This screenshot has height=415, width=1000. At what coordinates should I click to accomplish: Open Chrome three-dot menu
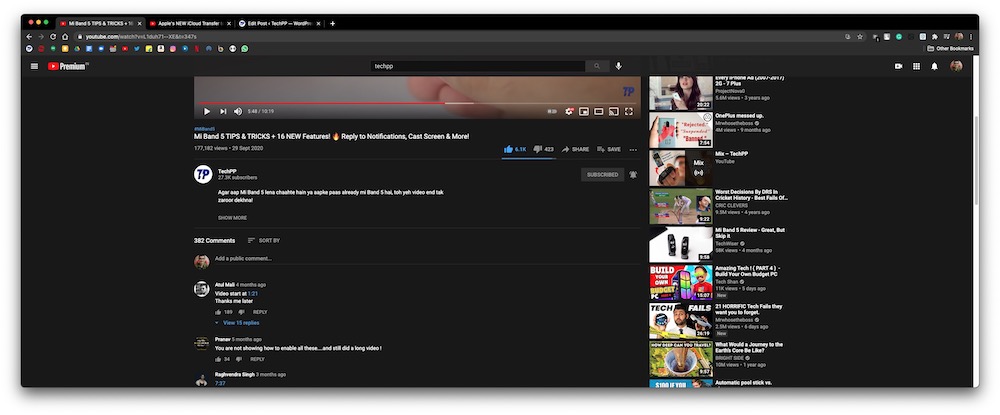(971, 37)
